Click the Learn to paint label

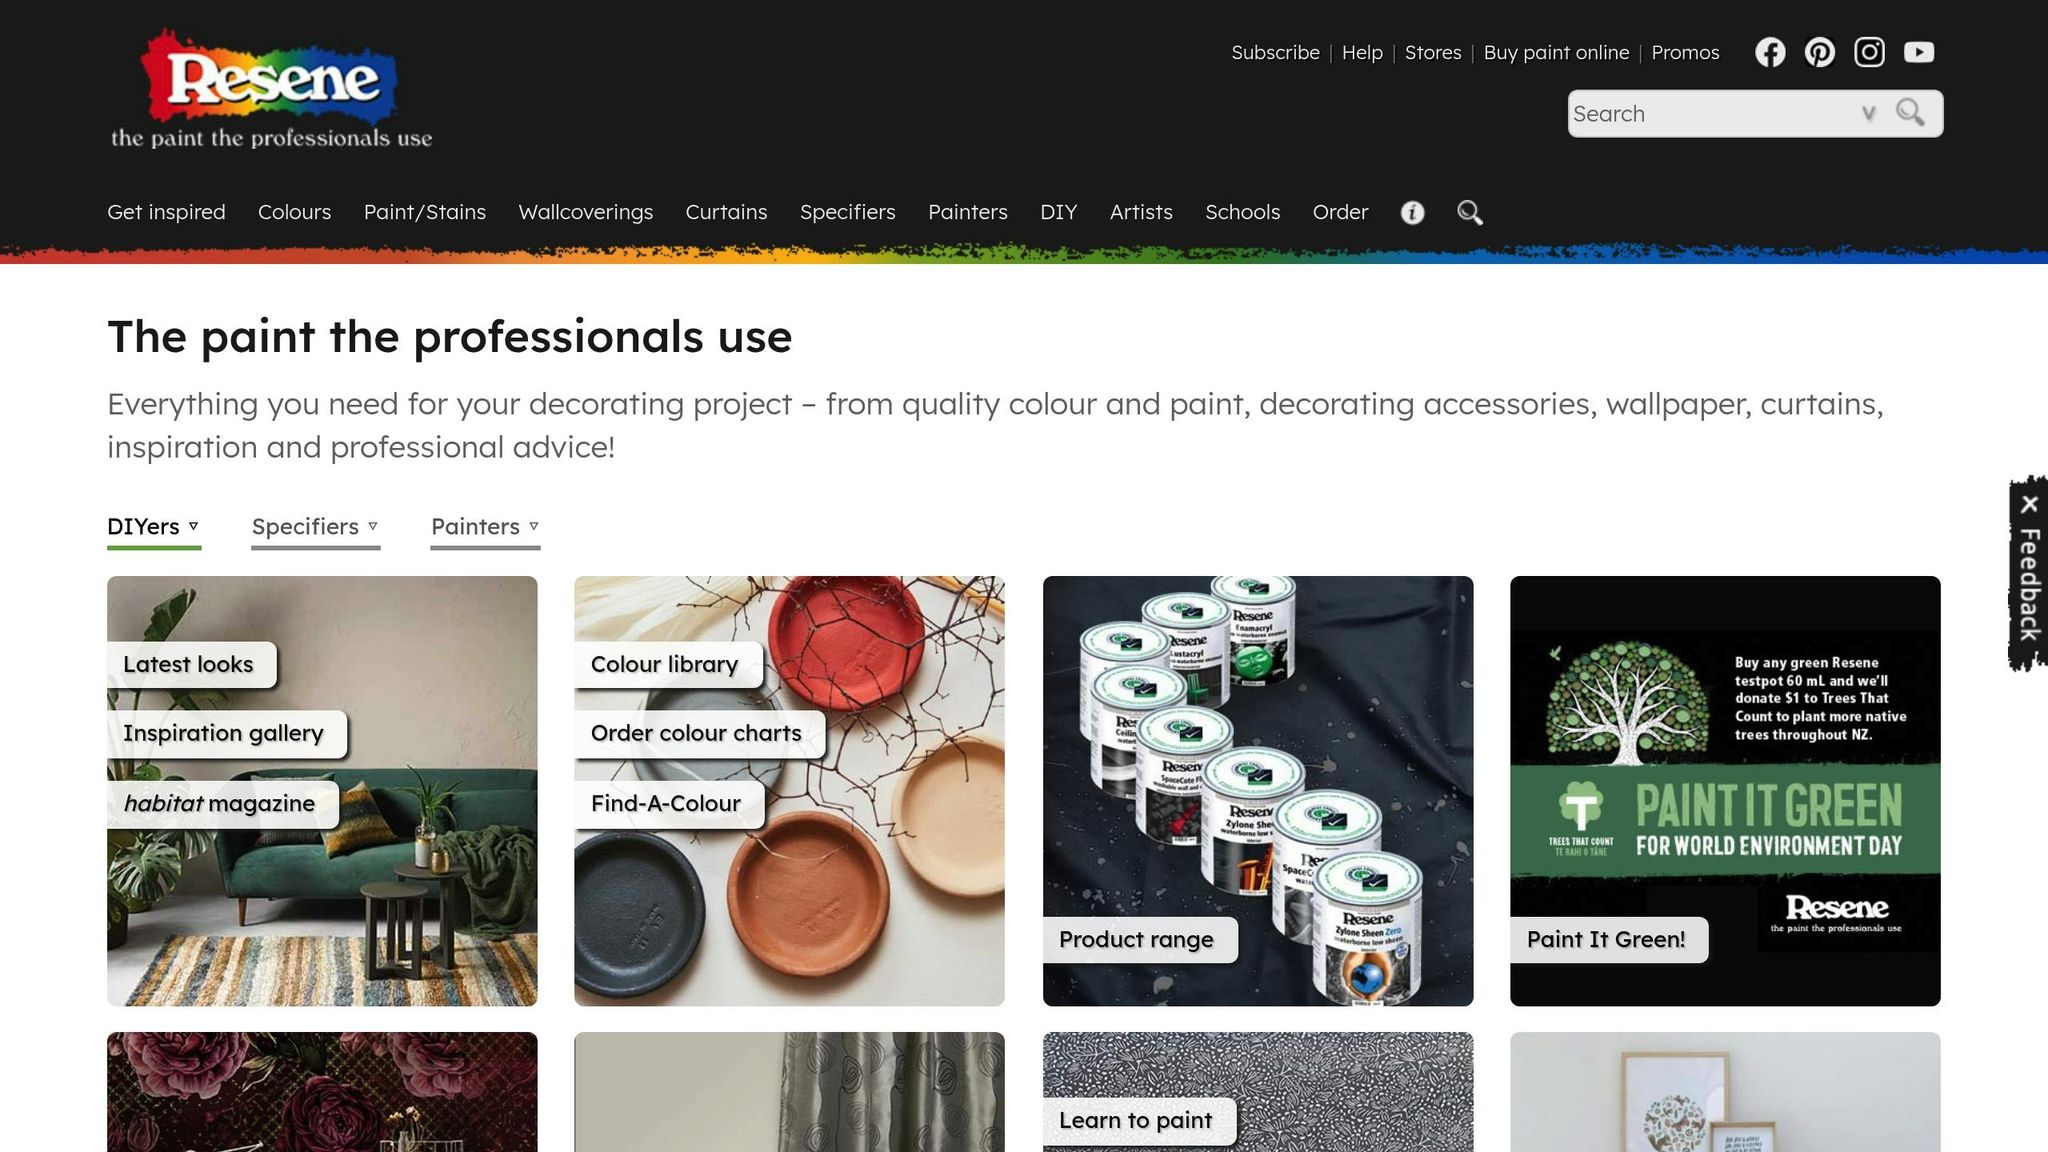click(x=1138, y=1121)
